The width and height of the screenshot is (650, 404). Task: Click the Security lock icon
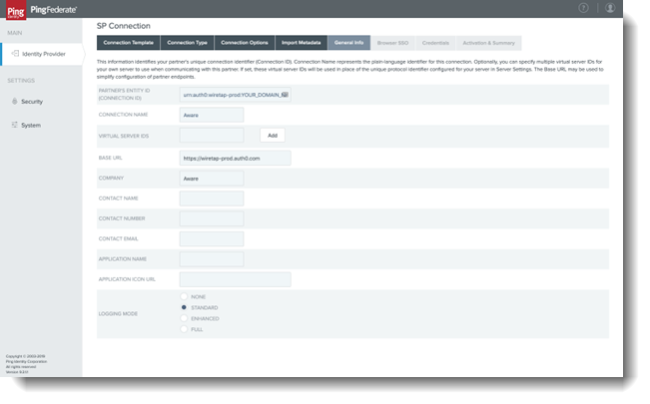click(x=13, y=101)
